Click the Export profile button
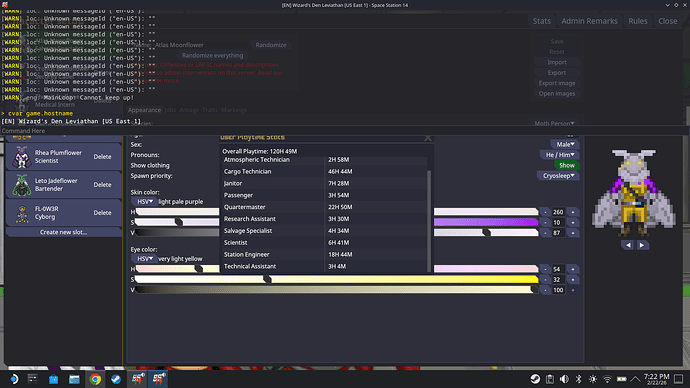The image size is (690, 388). tap(557, 73)
